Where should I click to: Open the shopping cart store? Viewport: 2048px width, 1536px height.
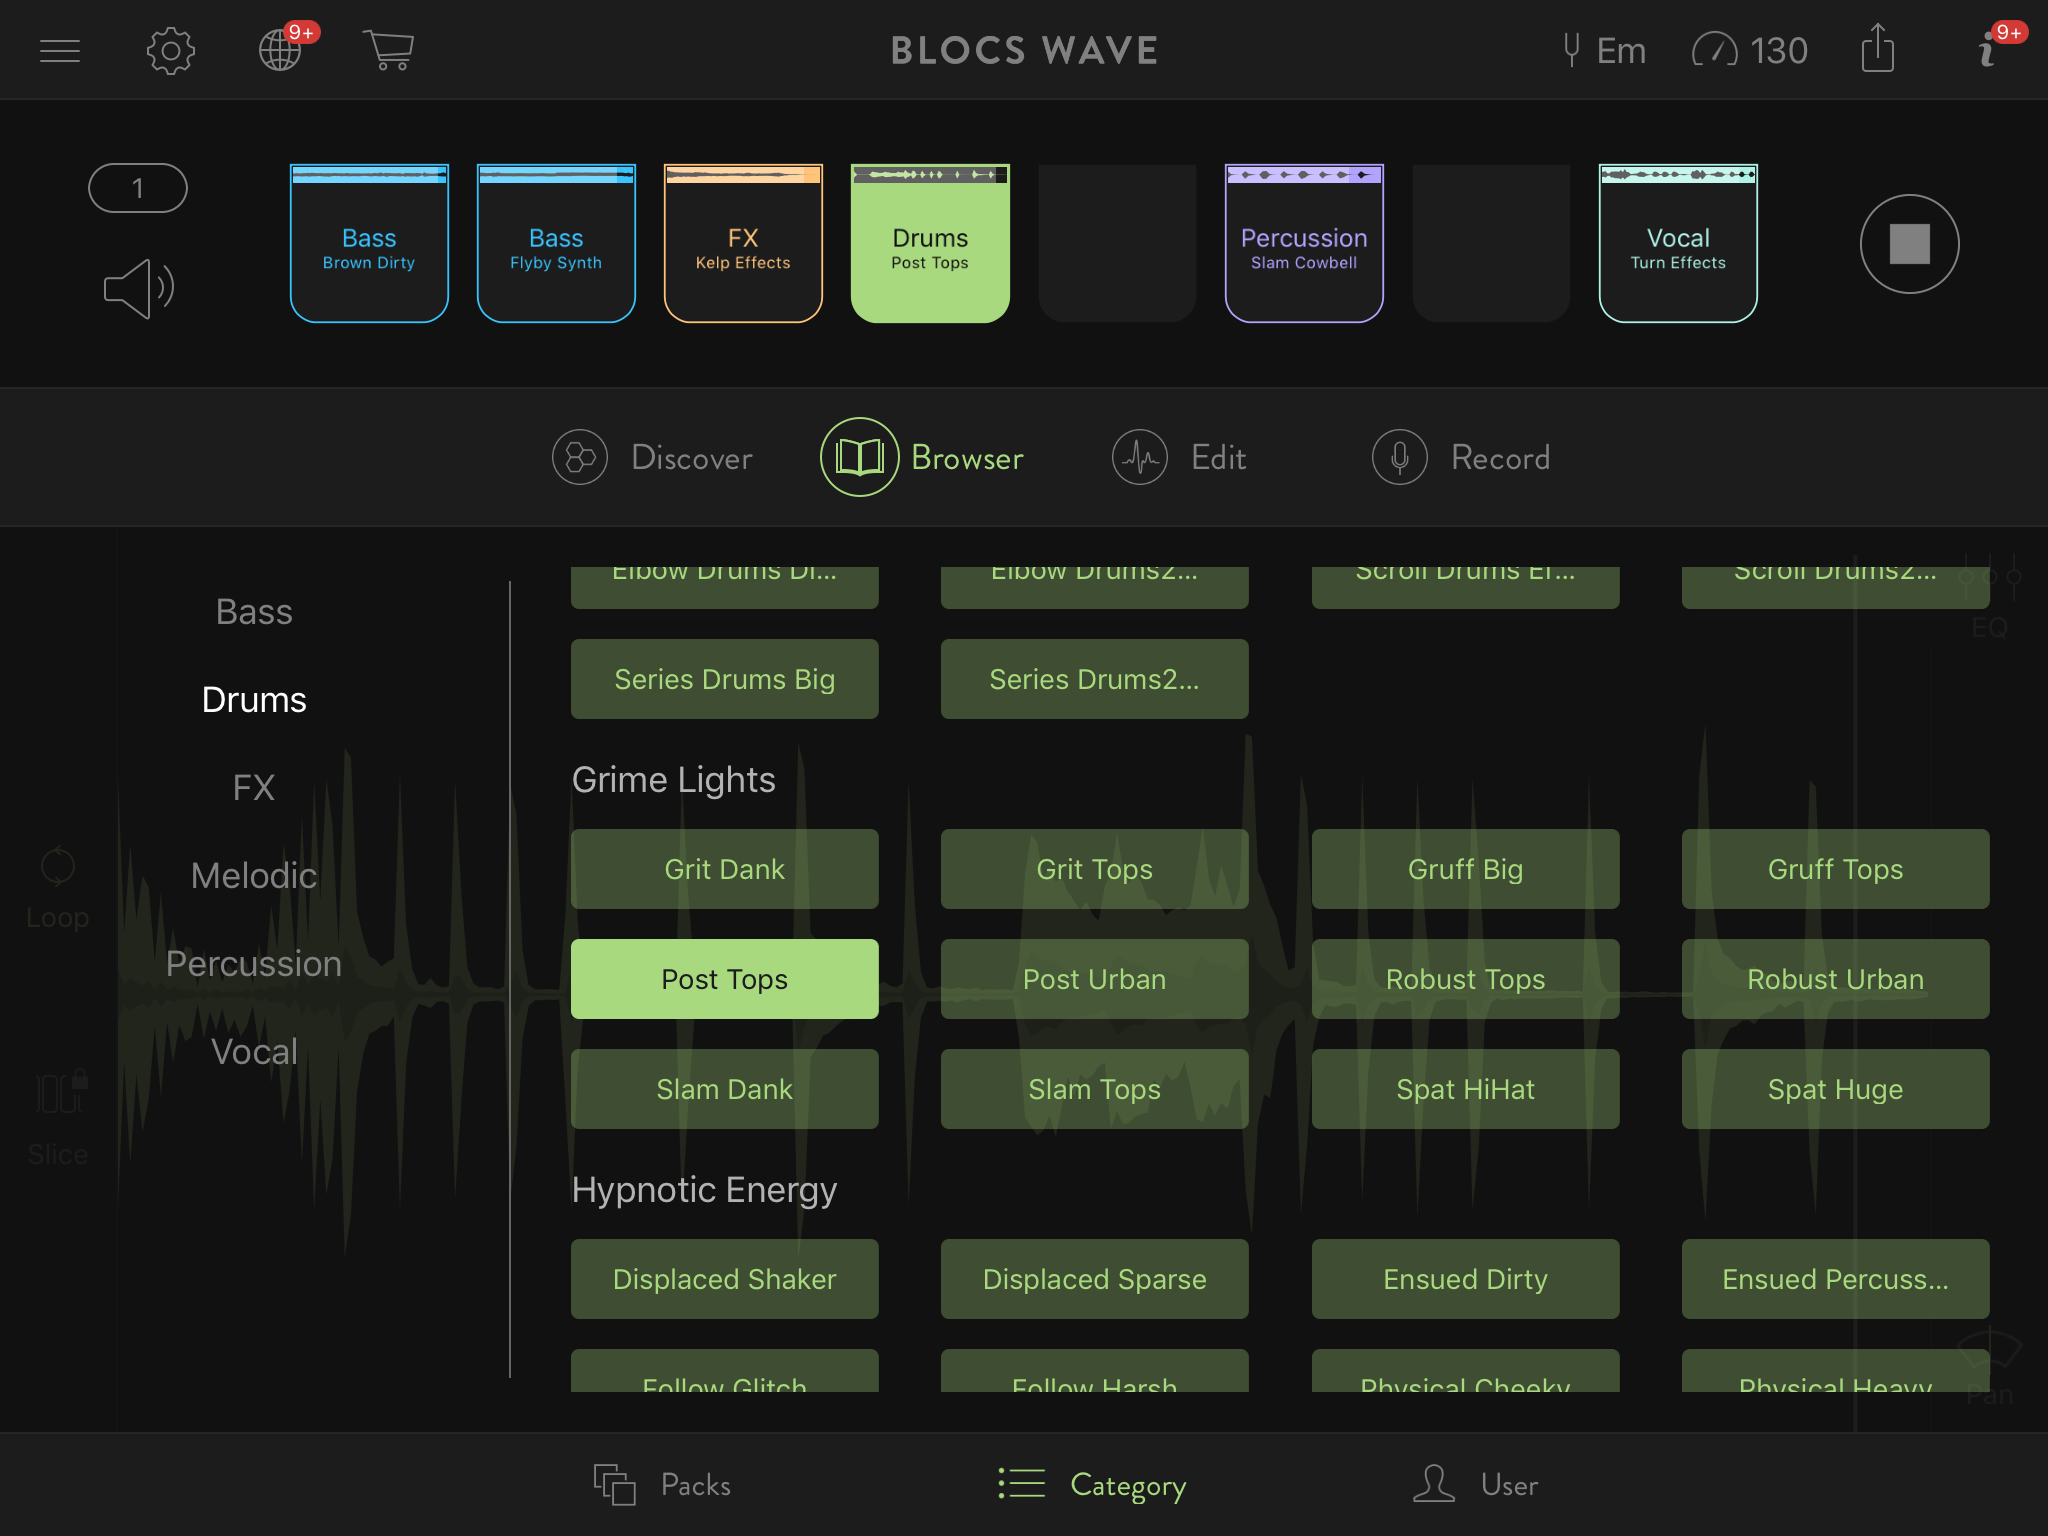(389, 50)
